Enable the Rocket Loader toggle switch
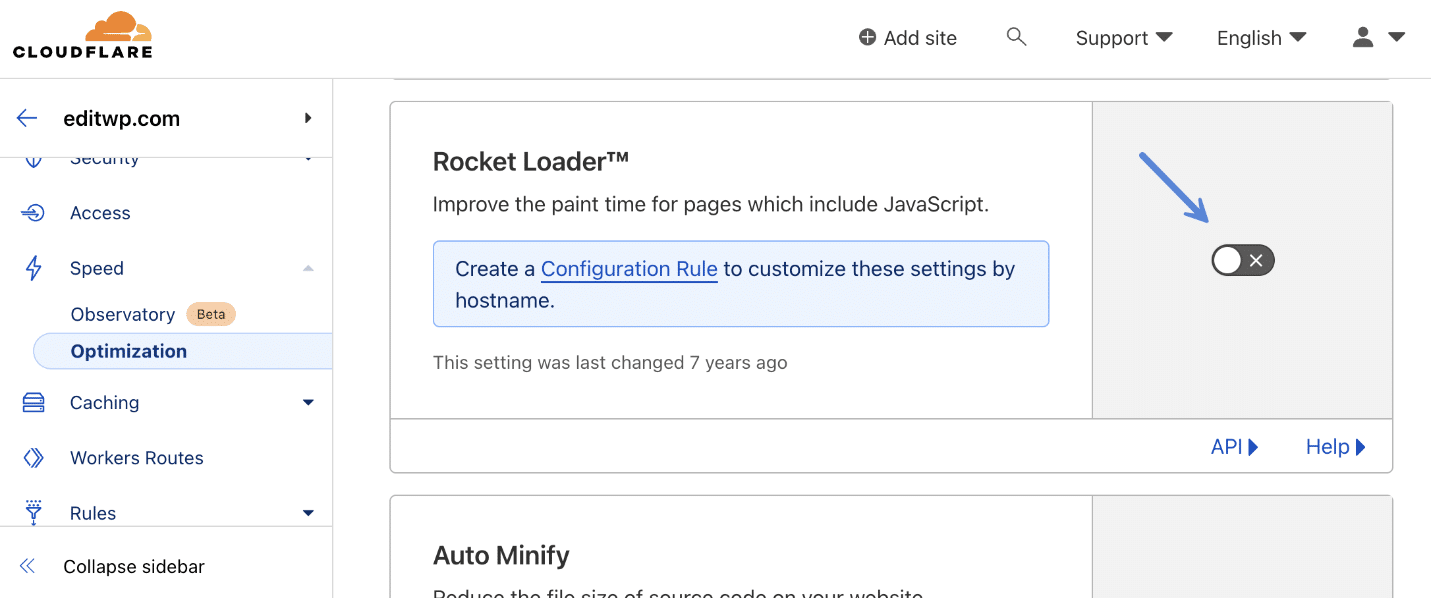Viewport: 1431px width, 598px height. 1242,259
